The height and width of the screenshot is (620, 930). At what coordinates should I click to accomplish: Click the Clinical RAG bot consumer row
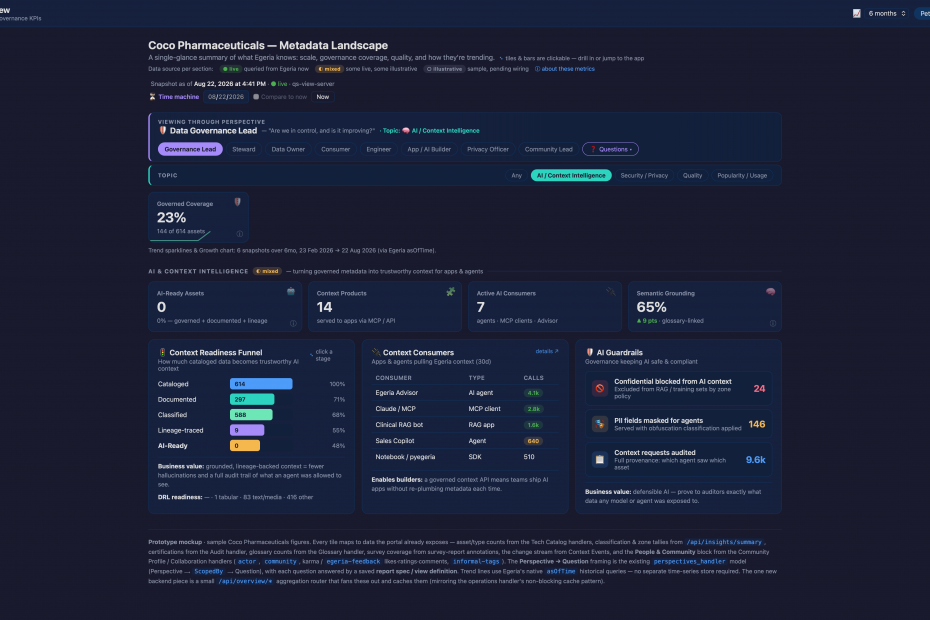465,425
